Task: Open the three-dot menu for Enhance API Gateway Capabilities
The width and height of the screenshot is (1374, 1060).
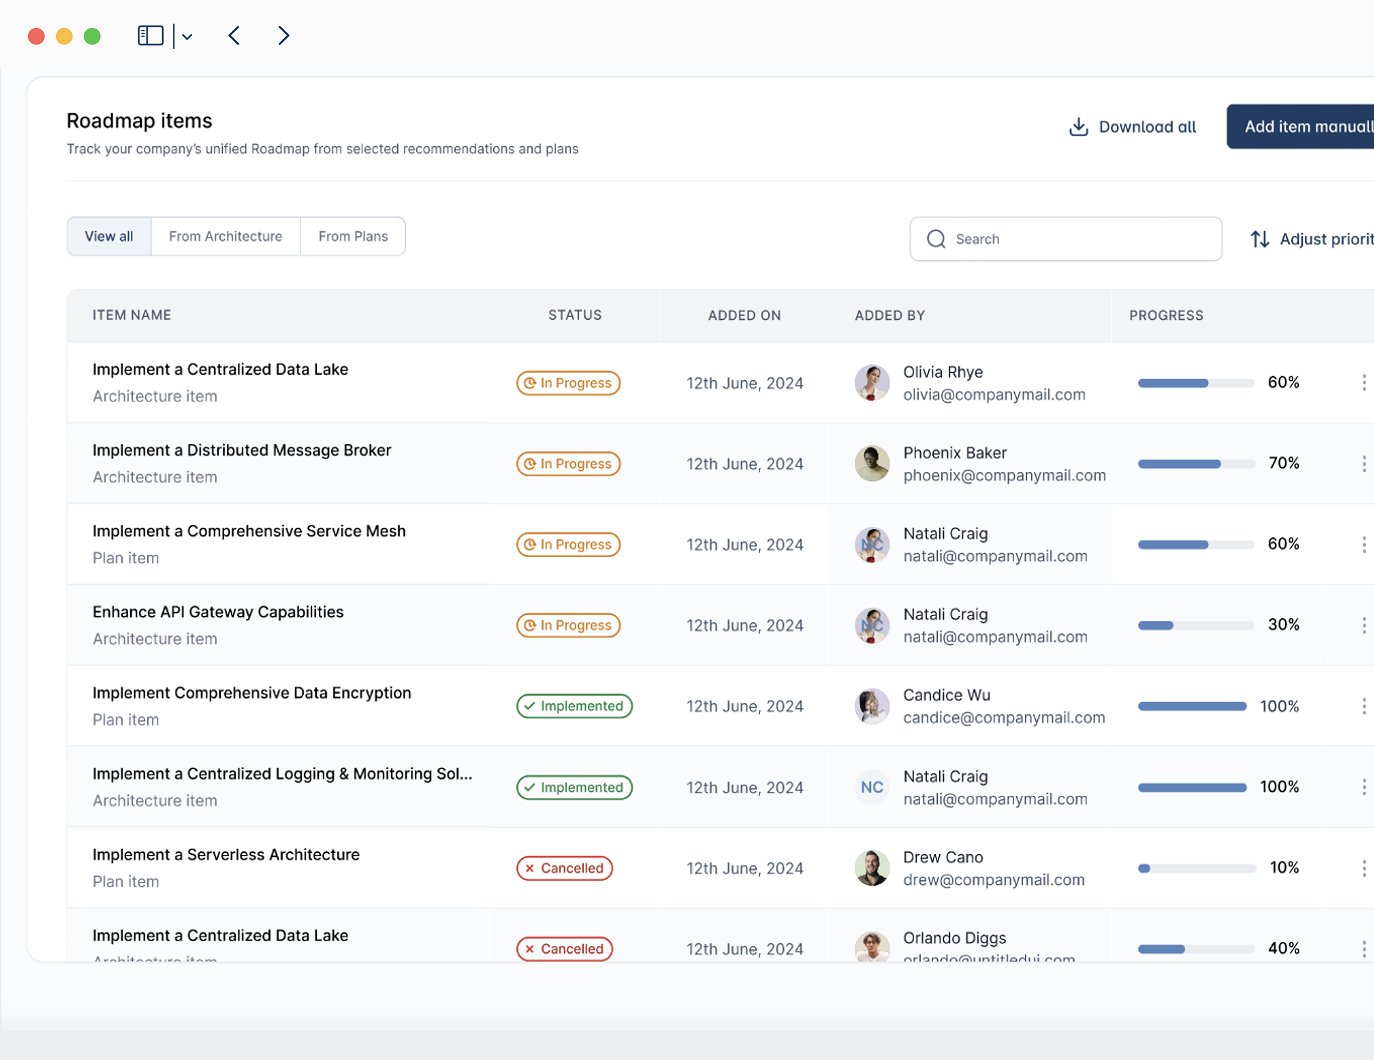Action: (x=1366, y=625)
